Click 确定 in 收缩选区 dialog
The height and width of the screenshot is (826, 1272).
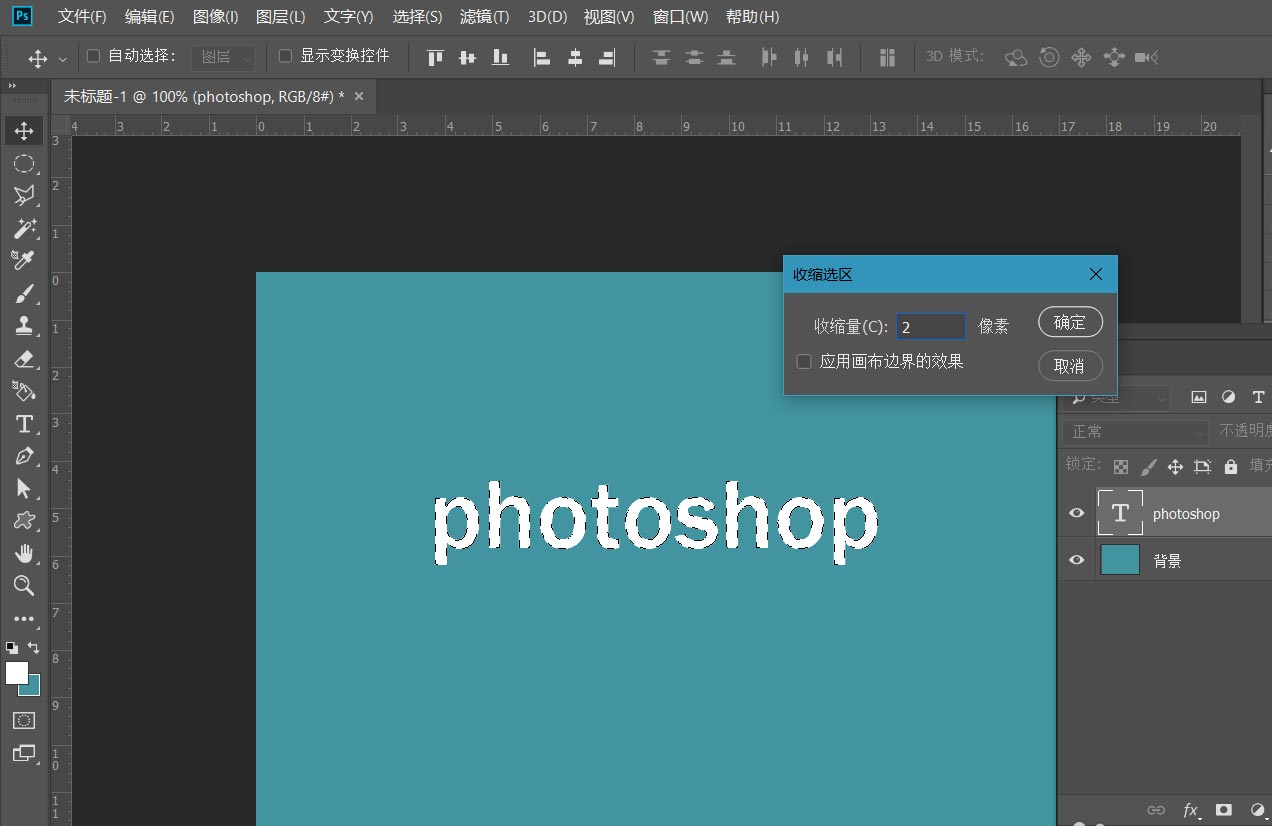(x=1070, y=322)
